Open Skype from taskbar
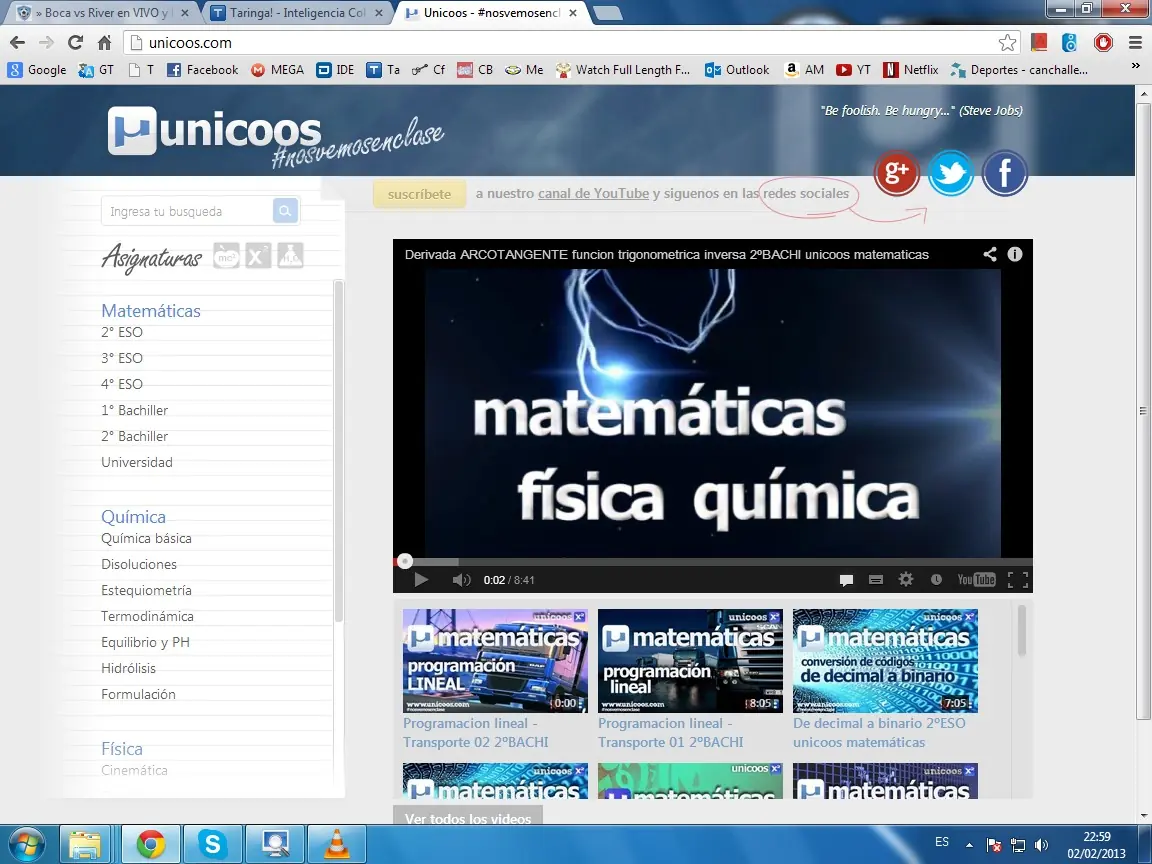The image size is (1152, 864). 212,844
